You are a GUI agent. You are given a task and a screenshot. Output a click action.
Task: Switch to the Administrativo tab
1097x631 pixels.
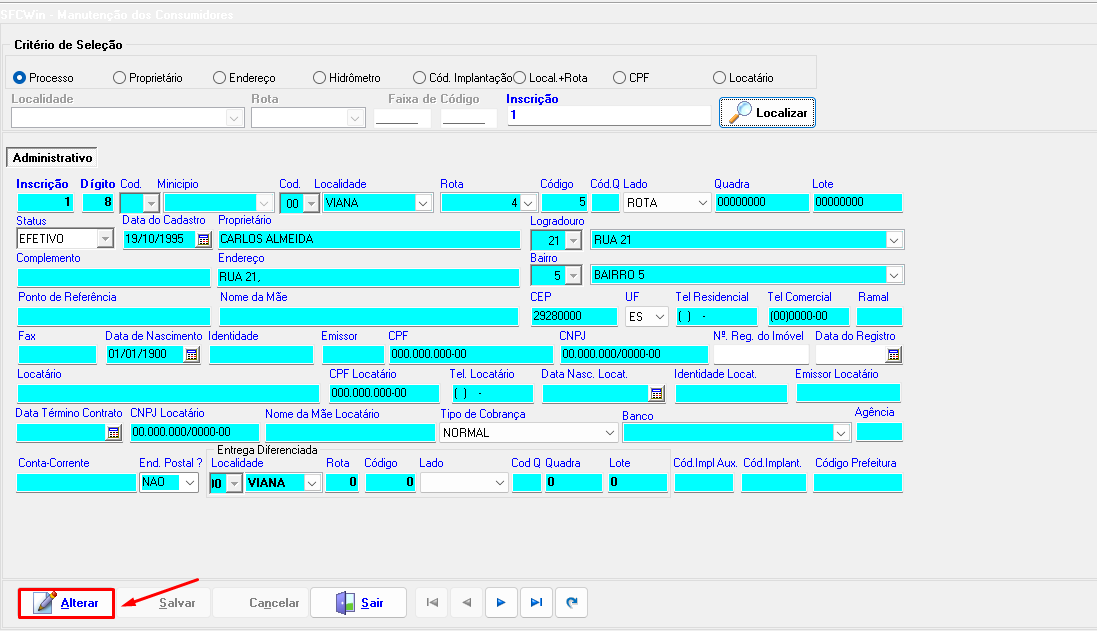coord(52,158)
